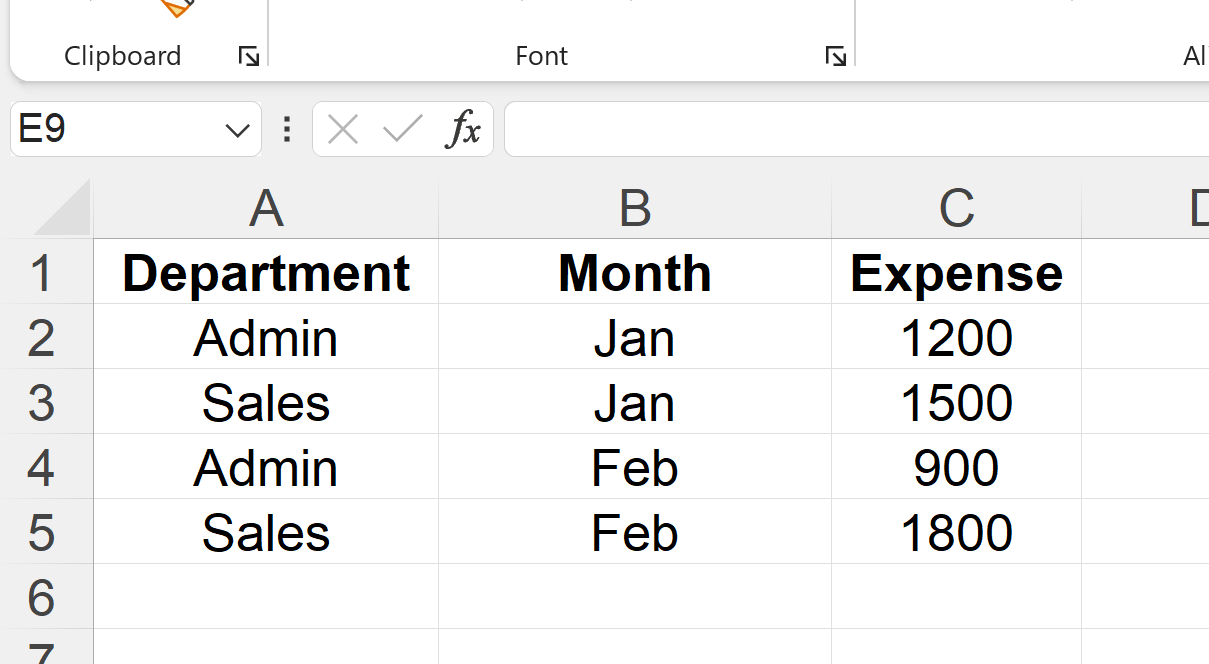Select the Jan cell in row 3
Image resolution: width=1209 pixels, height=664 pixels.
(x=635, y=402)
